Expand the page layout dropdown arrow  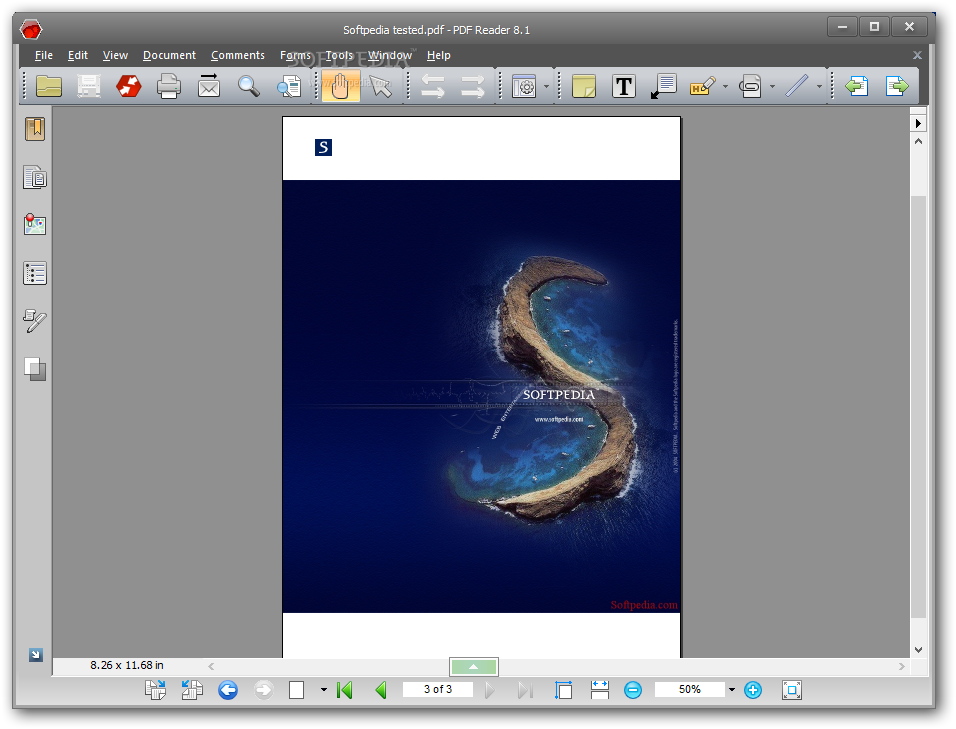pos(324,690)
